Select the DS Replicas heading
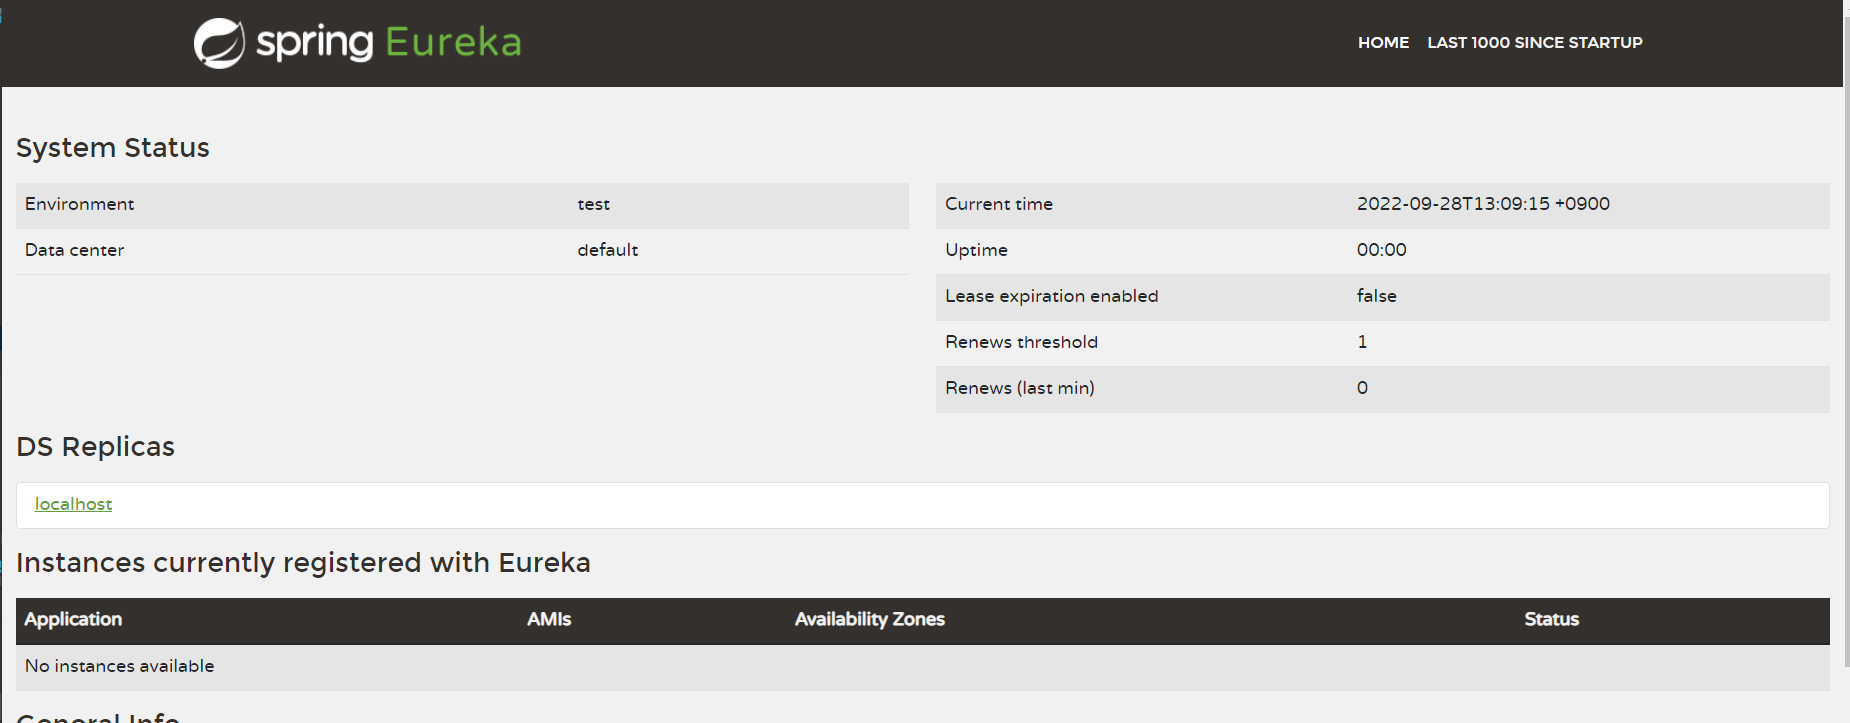 coord(95,447)
